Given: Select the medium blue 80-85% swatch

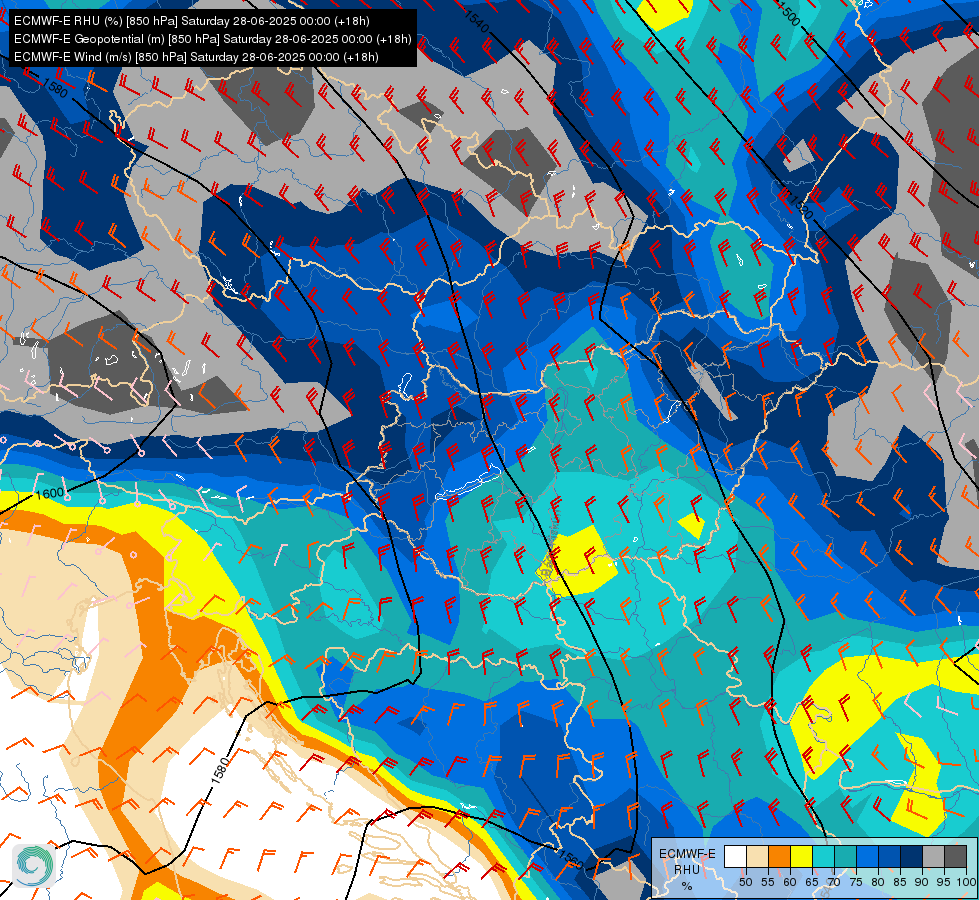Looking at the screenshot, I should coord(890,856).
